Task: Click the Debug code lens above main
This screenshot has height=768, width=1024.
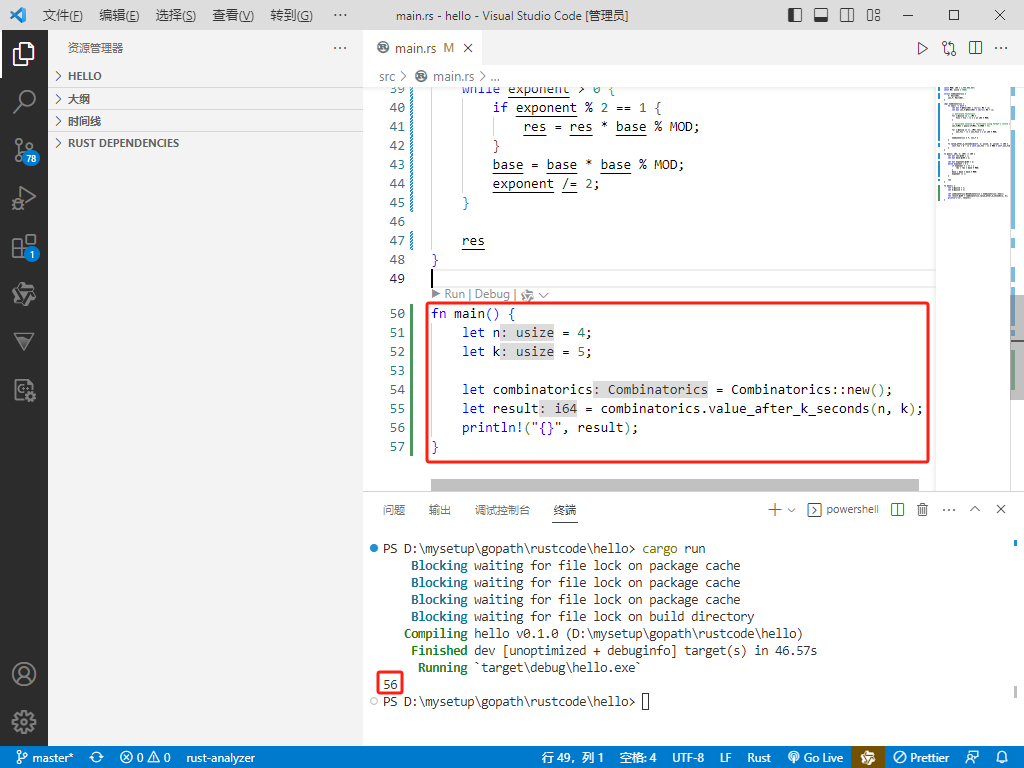Action: point(492,294)
